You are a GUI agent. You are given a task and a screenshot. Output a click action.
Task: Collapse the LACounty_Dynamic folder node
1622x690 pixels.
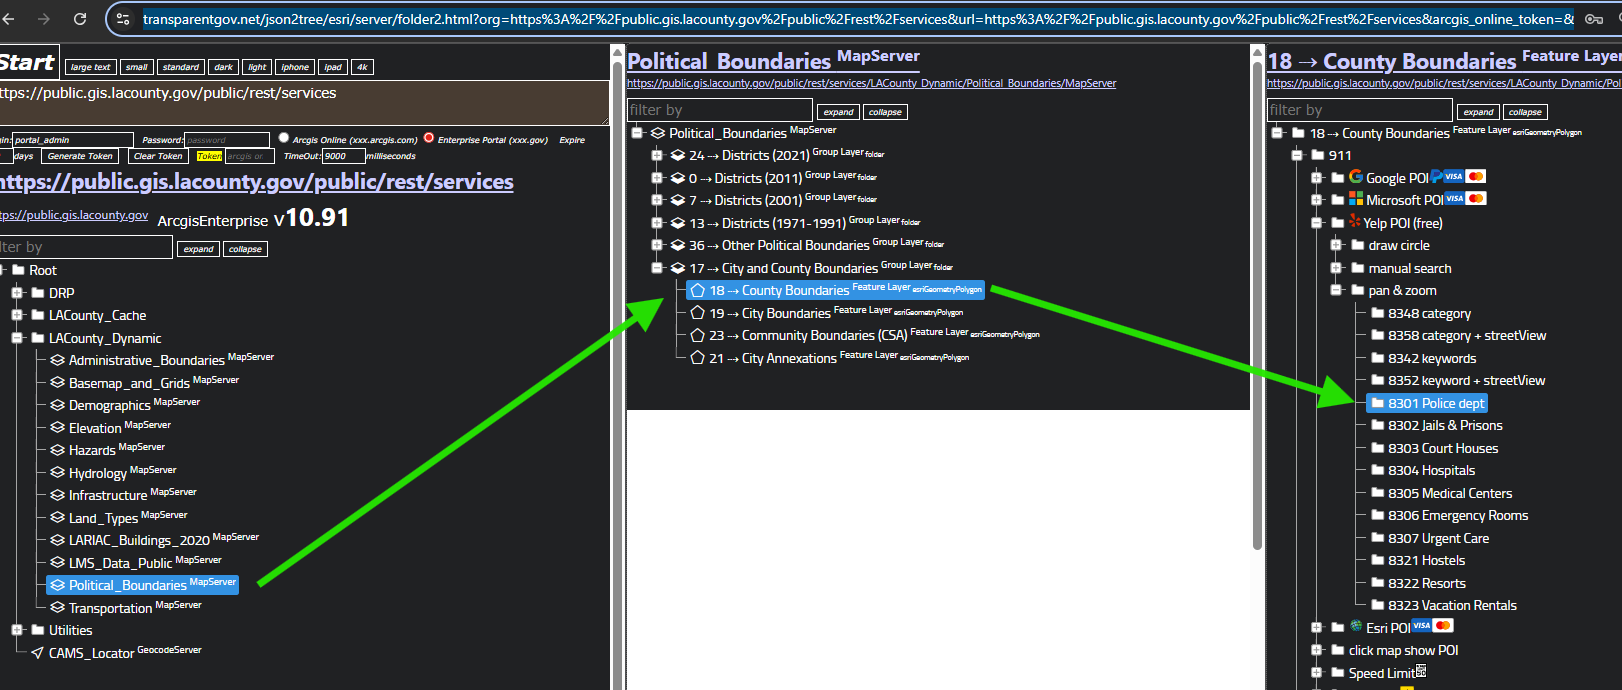(17, 338)
